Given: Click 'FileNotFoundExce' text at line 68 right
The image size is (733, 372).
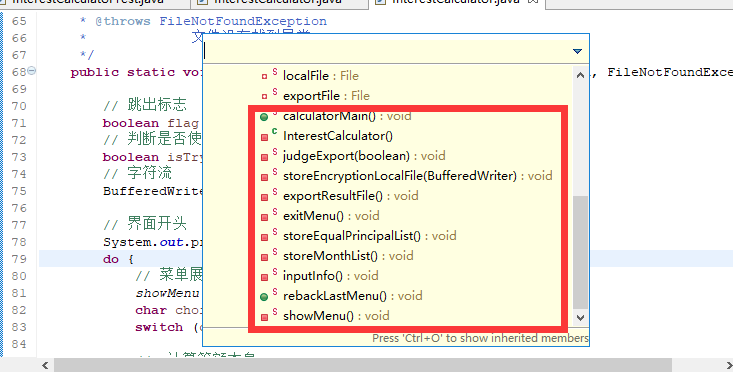Looking at the screenshot, I should (x=669, y=72).
